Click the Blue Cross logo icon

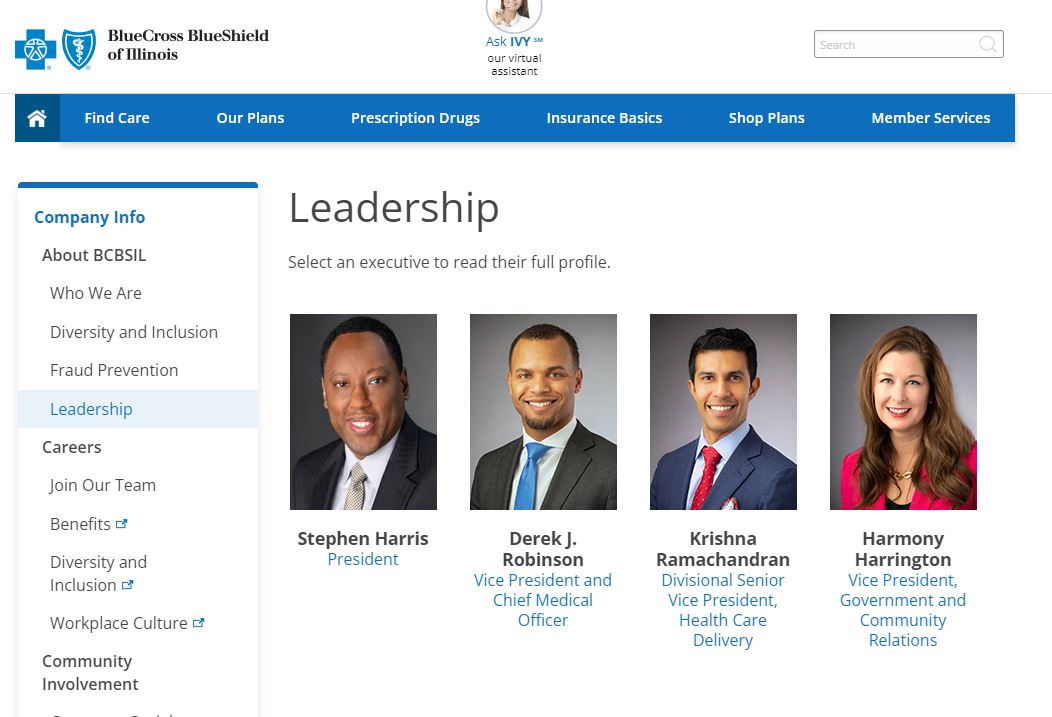pyautogui.click(x=36, y=49)
